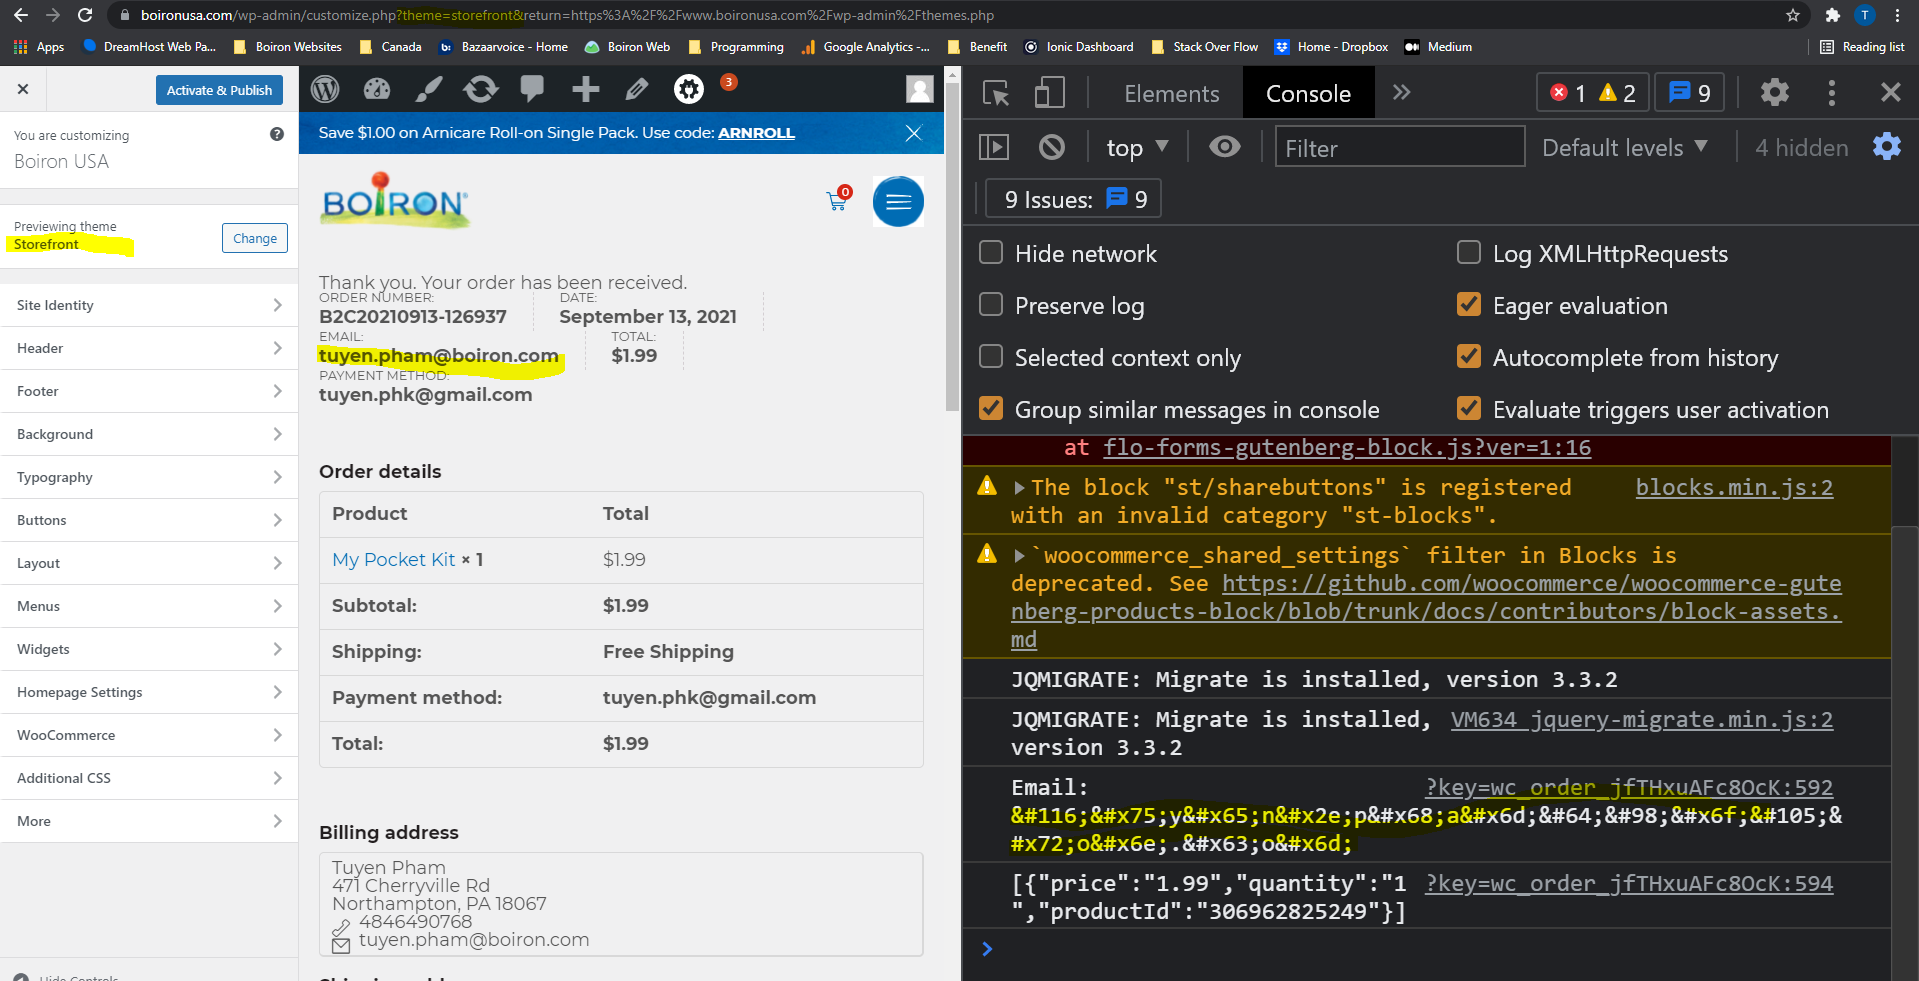Open the shopping cart icon

(x=838, y=201)
